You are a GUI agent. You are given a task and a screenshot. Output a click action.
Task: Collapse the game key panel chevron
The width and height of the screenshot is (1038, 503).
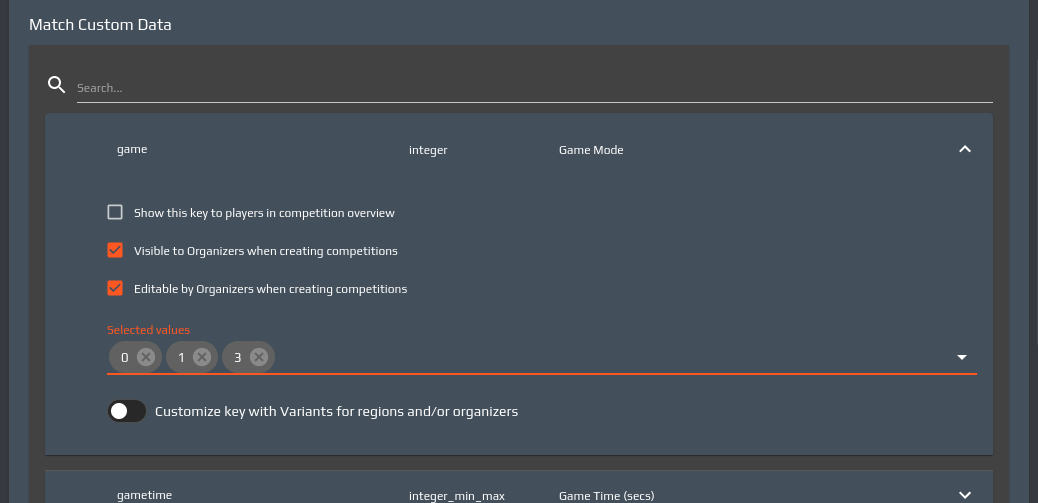pyautogui.click(x=964, y=149)
